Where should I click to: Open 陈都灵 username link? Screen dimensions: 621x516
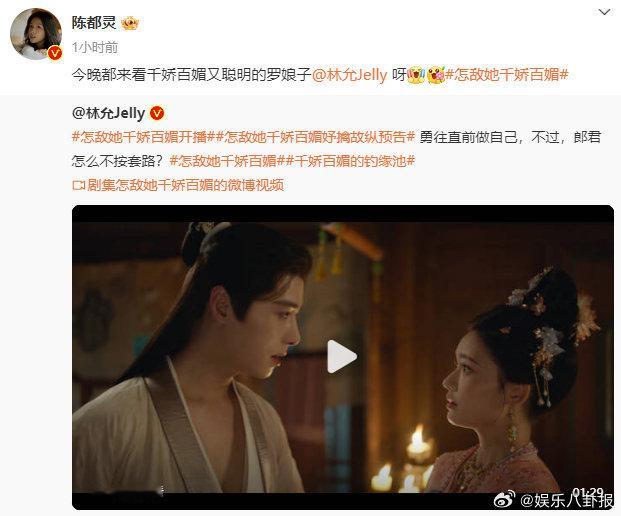click(94, 23)
